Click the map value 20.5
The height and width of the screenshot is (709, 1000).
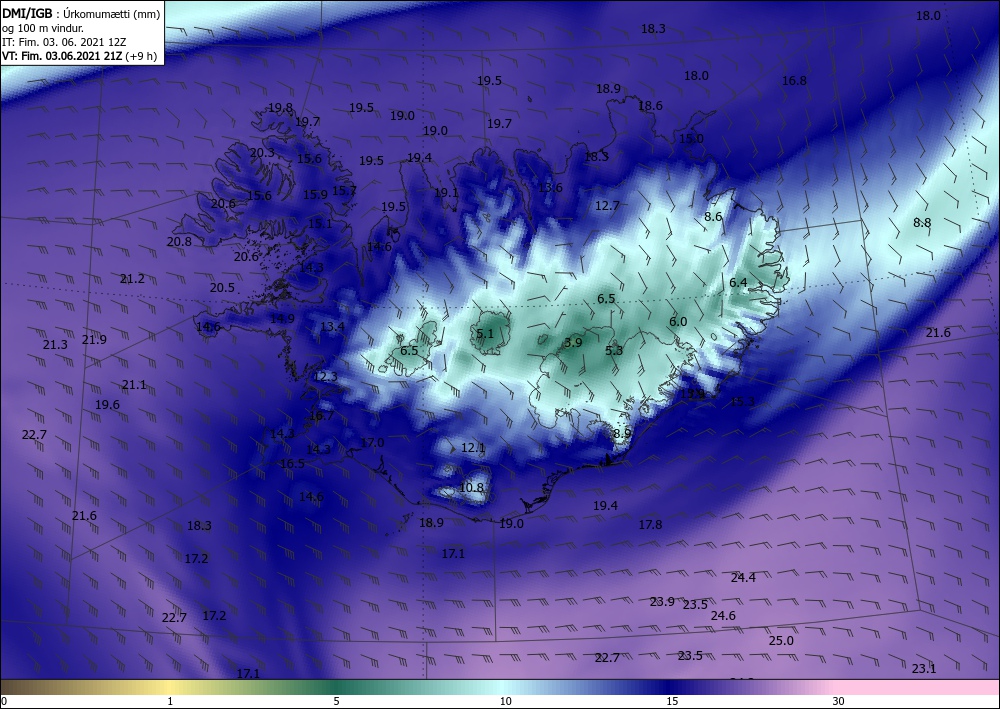[222, 288]
